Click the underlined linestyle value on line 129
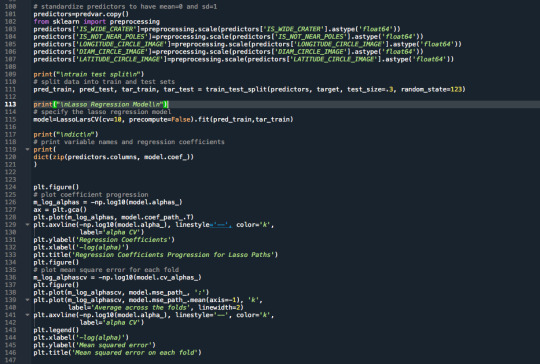540x364 pixels. point(221,225)
